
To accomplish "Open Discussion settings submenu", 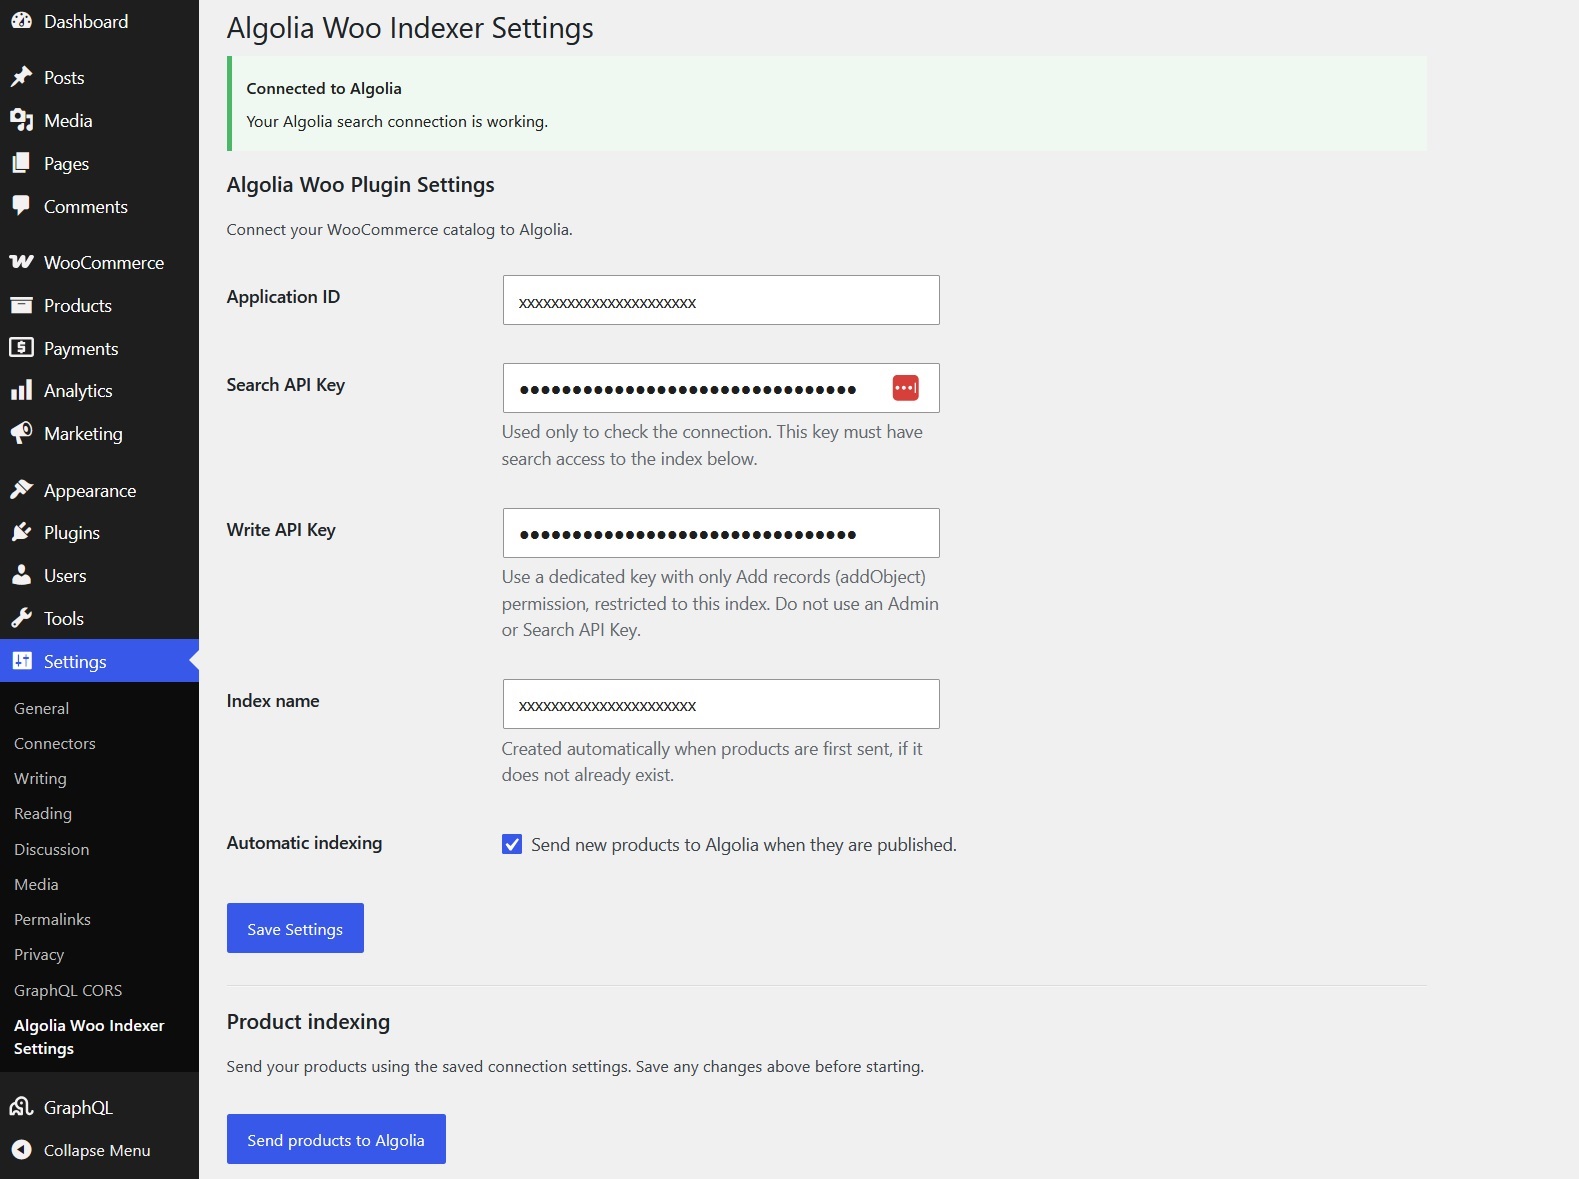I will click(x=52, y=849).
